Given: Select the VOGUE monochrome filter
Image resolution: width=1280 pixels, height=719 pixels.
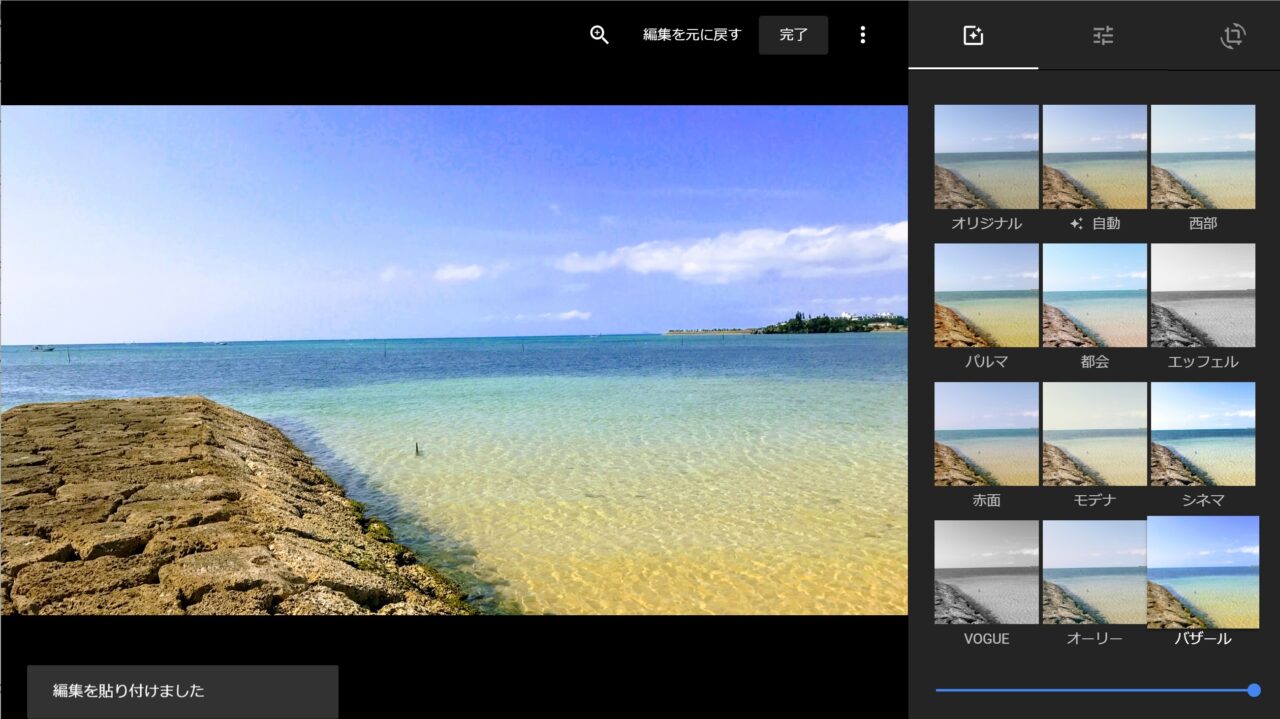Looking at the screenshot, I should (x=986, y=572).
